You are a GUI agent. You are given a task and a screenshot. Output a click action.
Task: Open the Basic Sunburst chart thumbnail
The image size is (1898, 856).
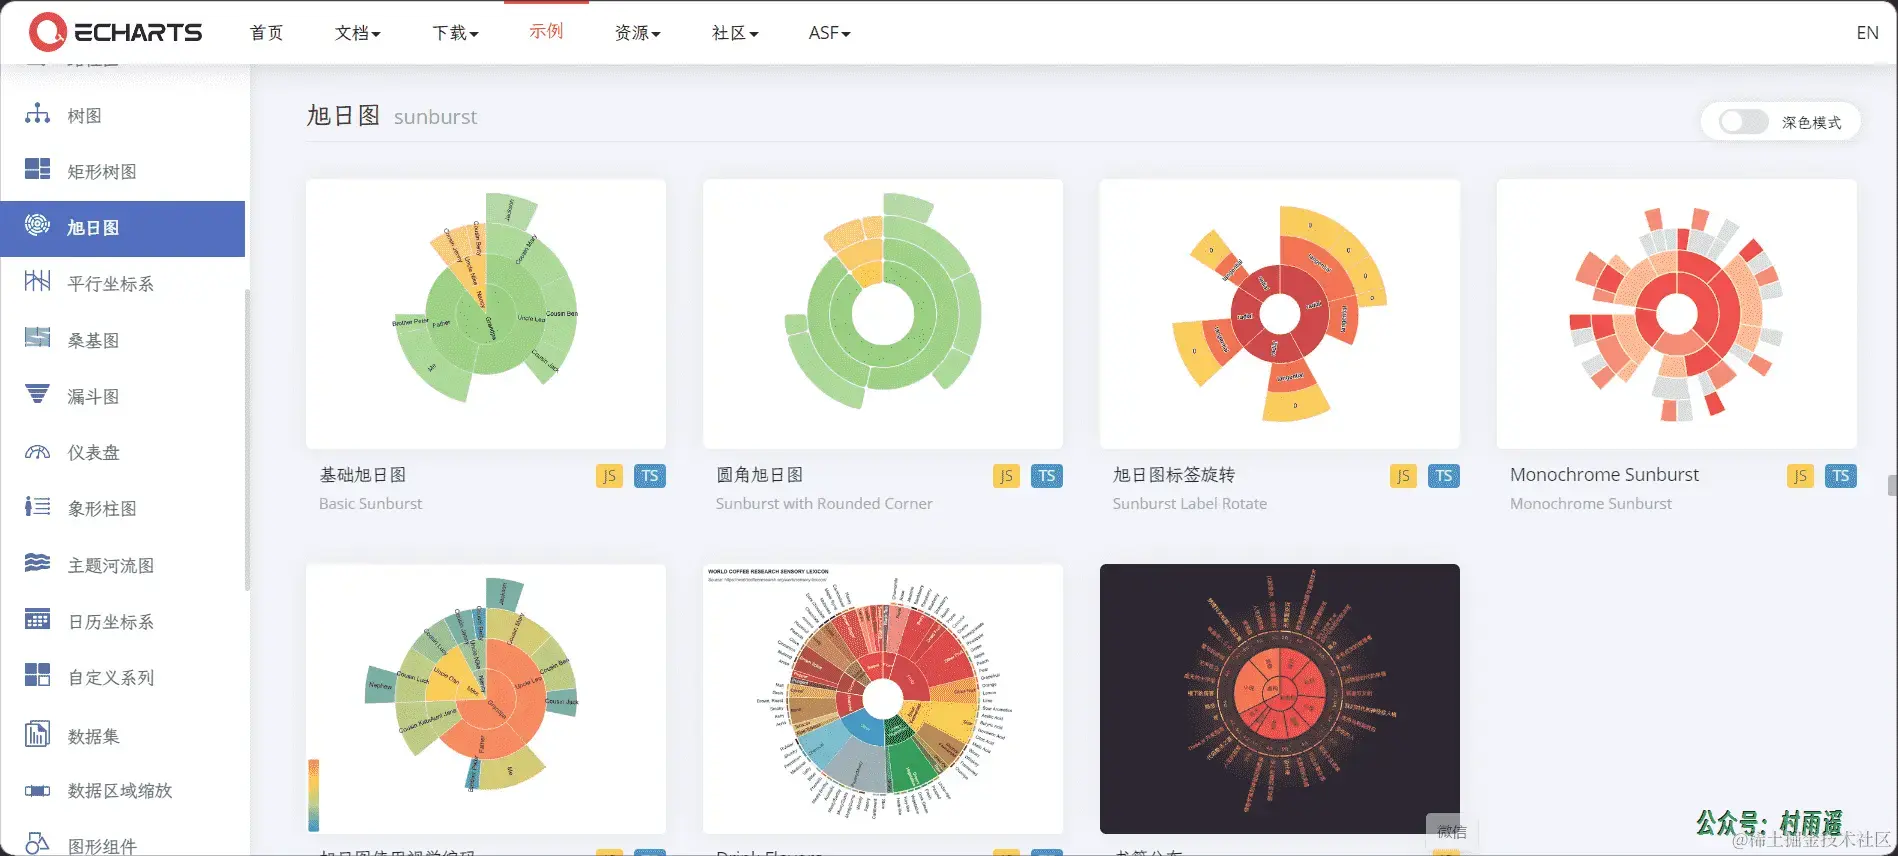tap(486, 314)
